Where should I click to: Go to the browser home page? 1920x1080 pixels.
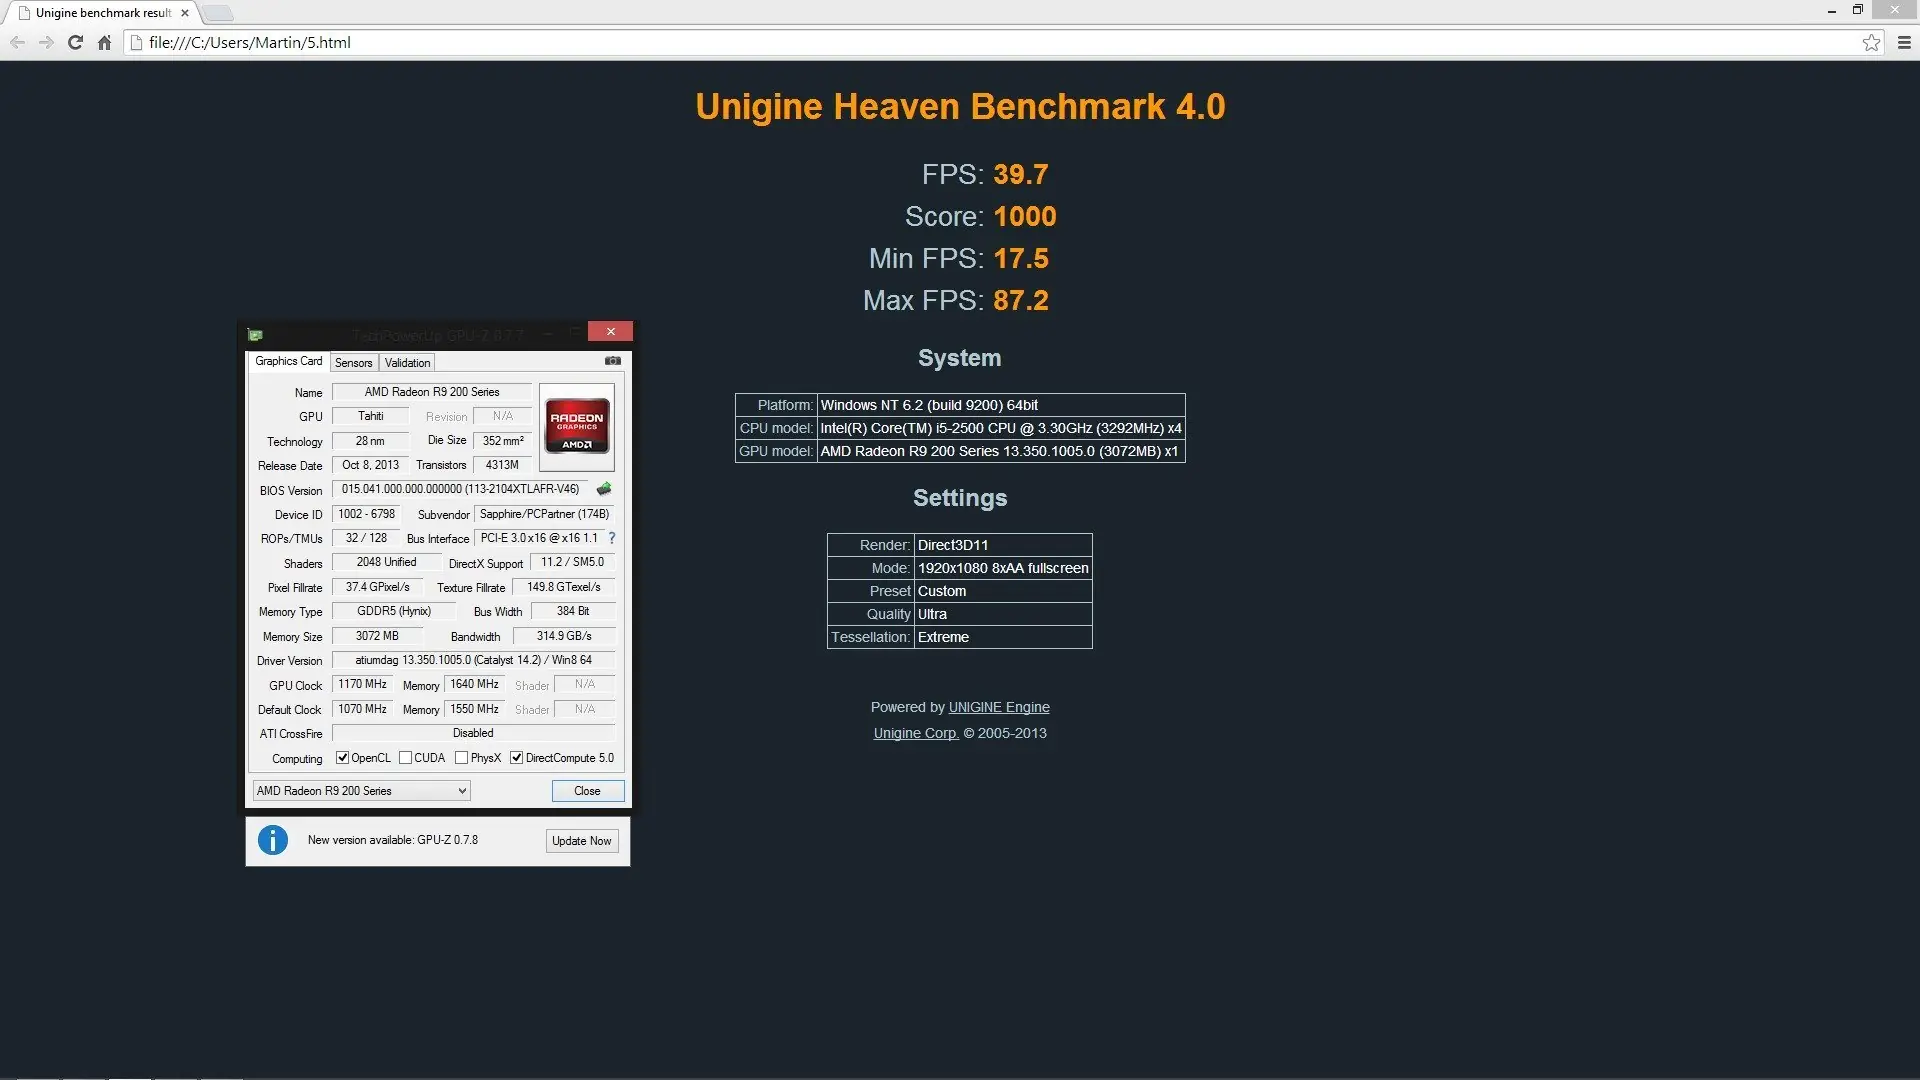[104, 43]
